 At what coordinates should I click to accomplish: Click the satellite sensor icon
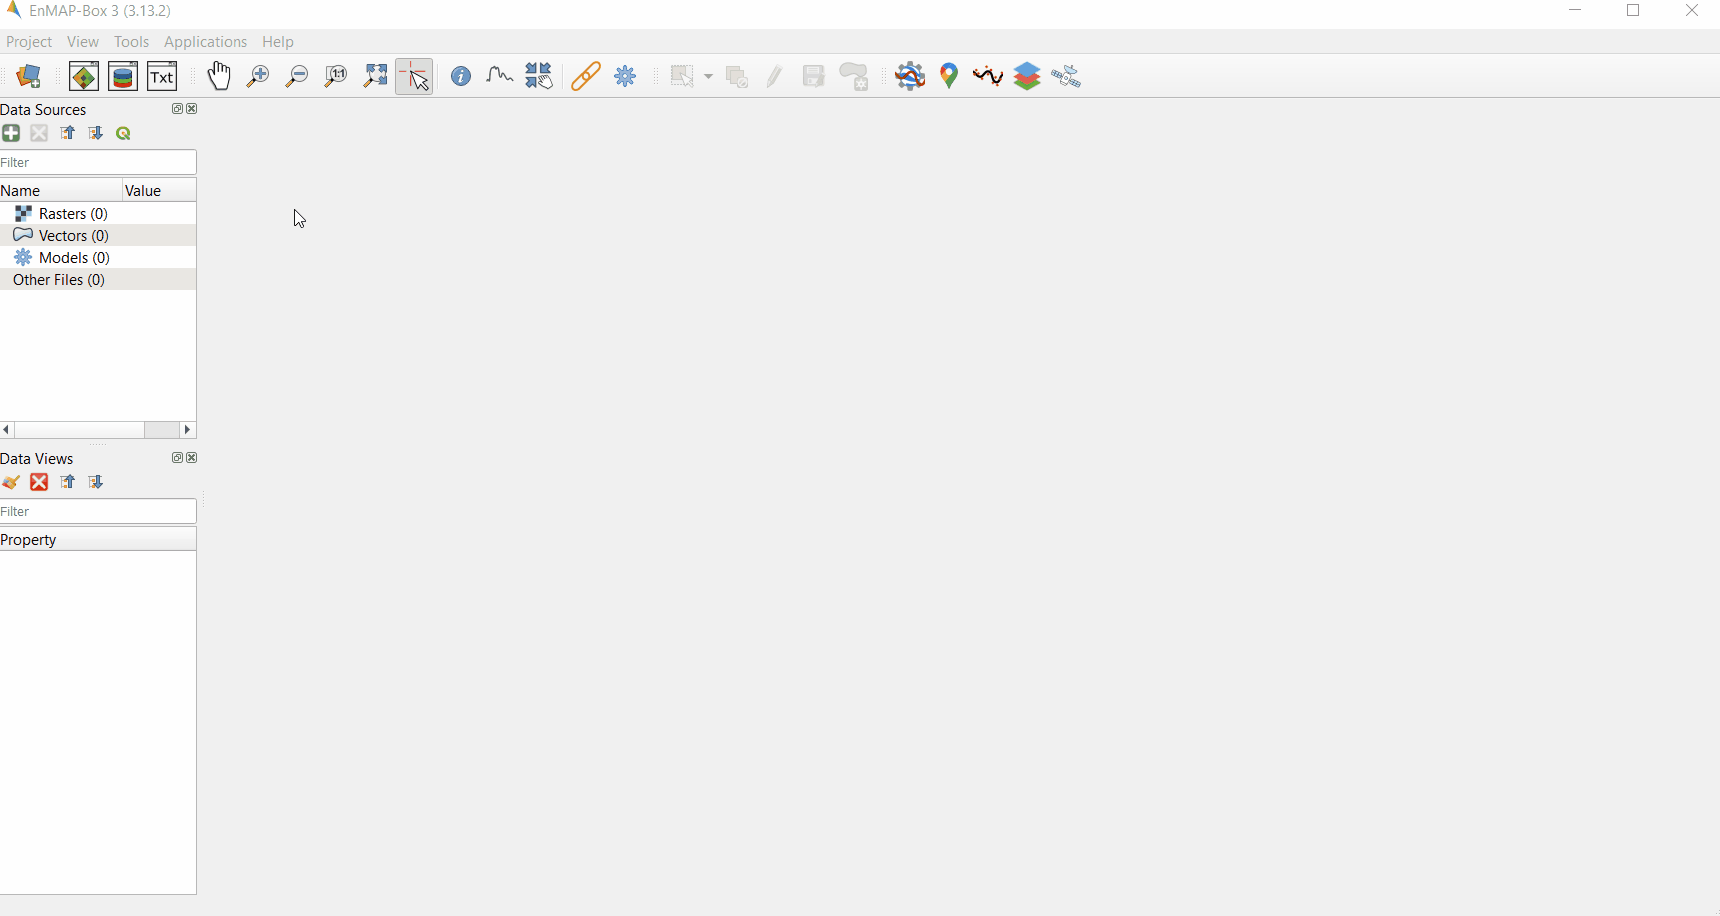[1066, 77]
